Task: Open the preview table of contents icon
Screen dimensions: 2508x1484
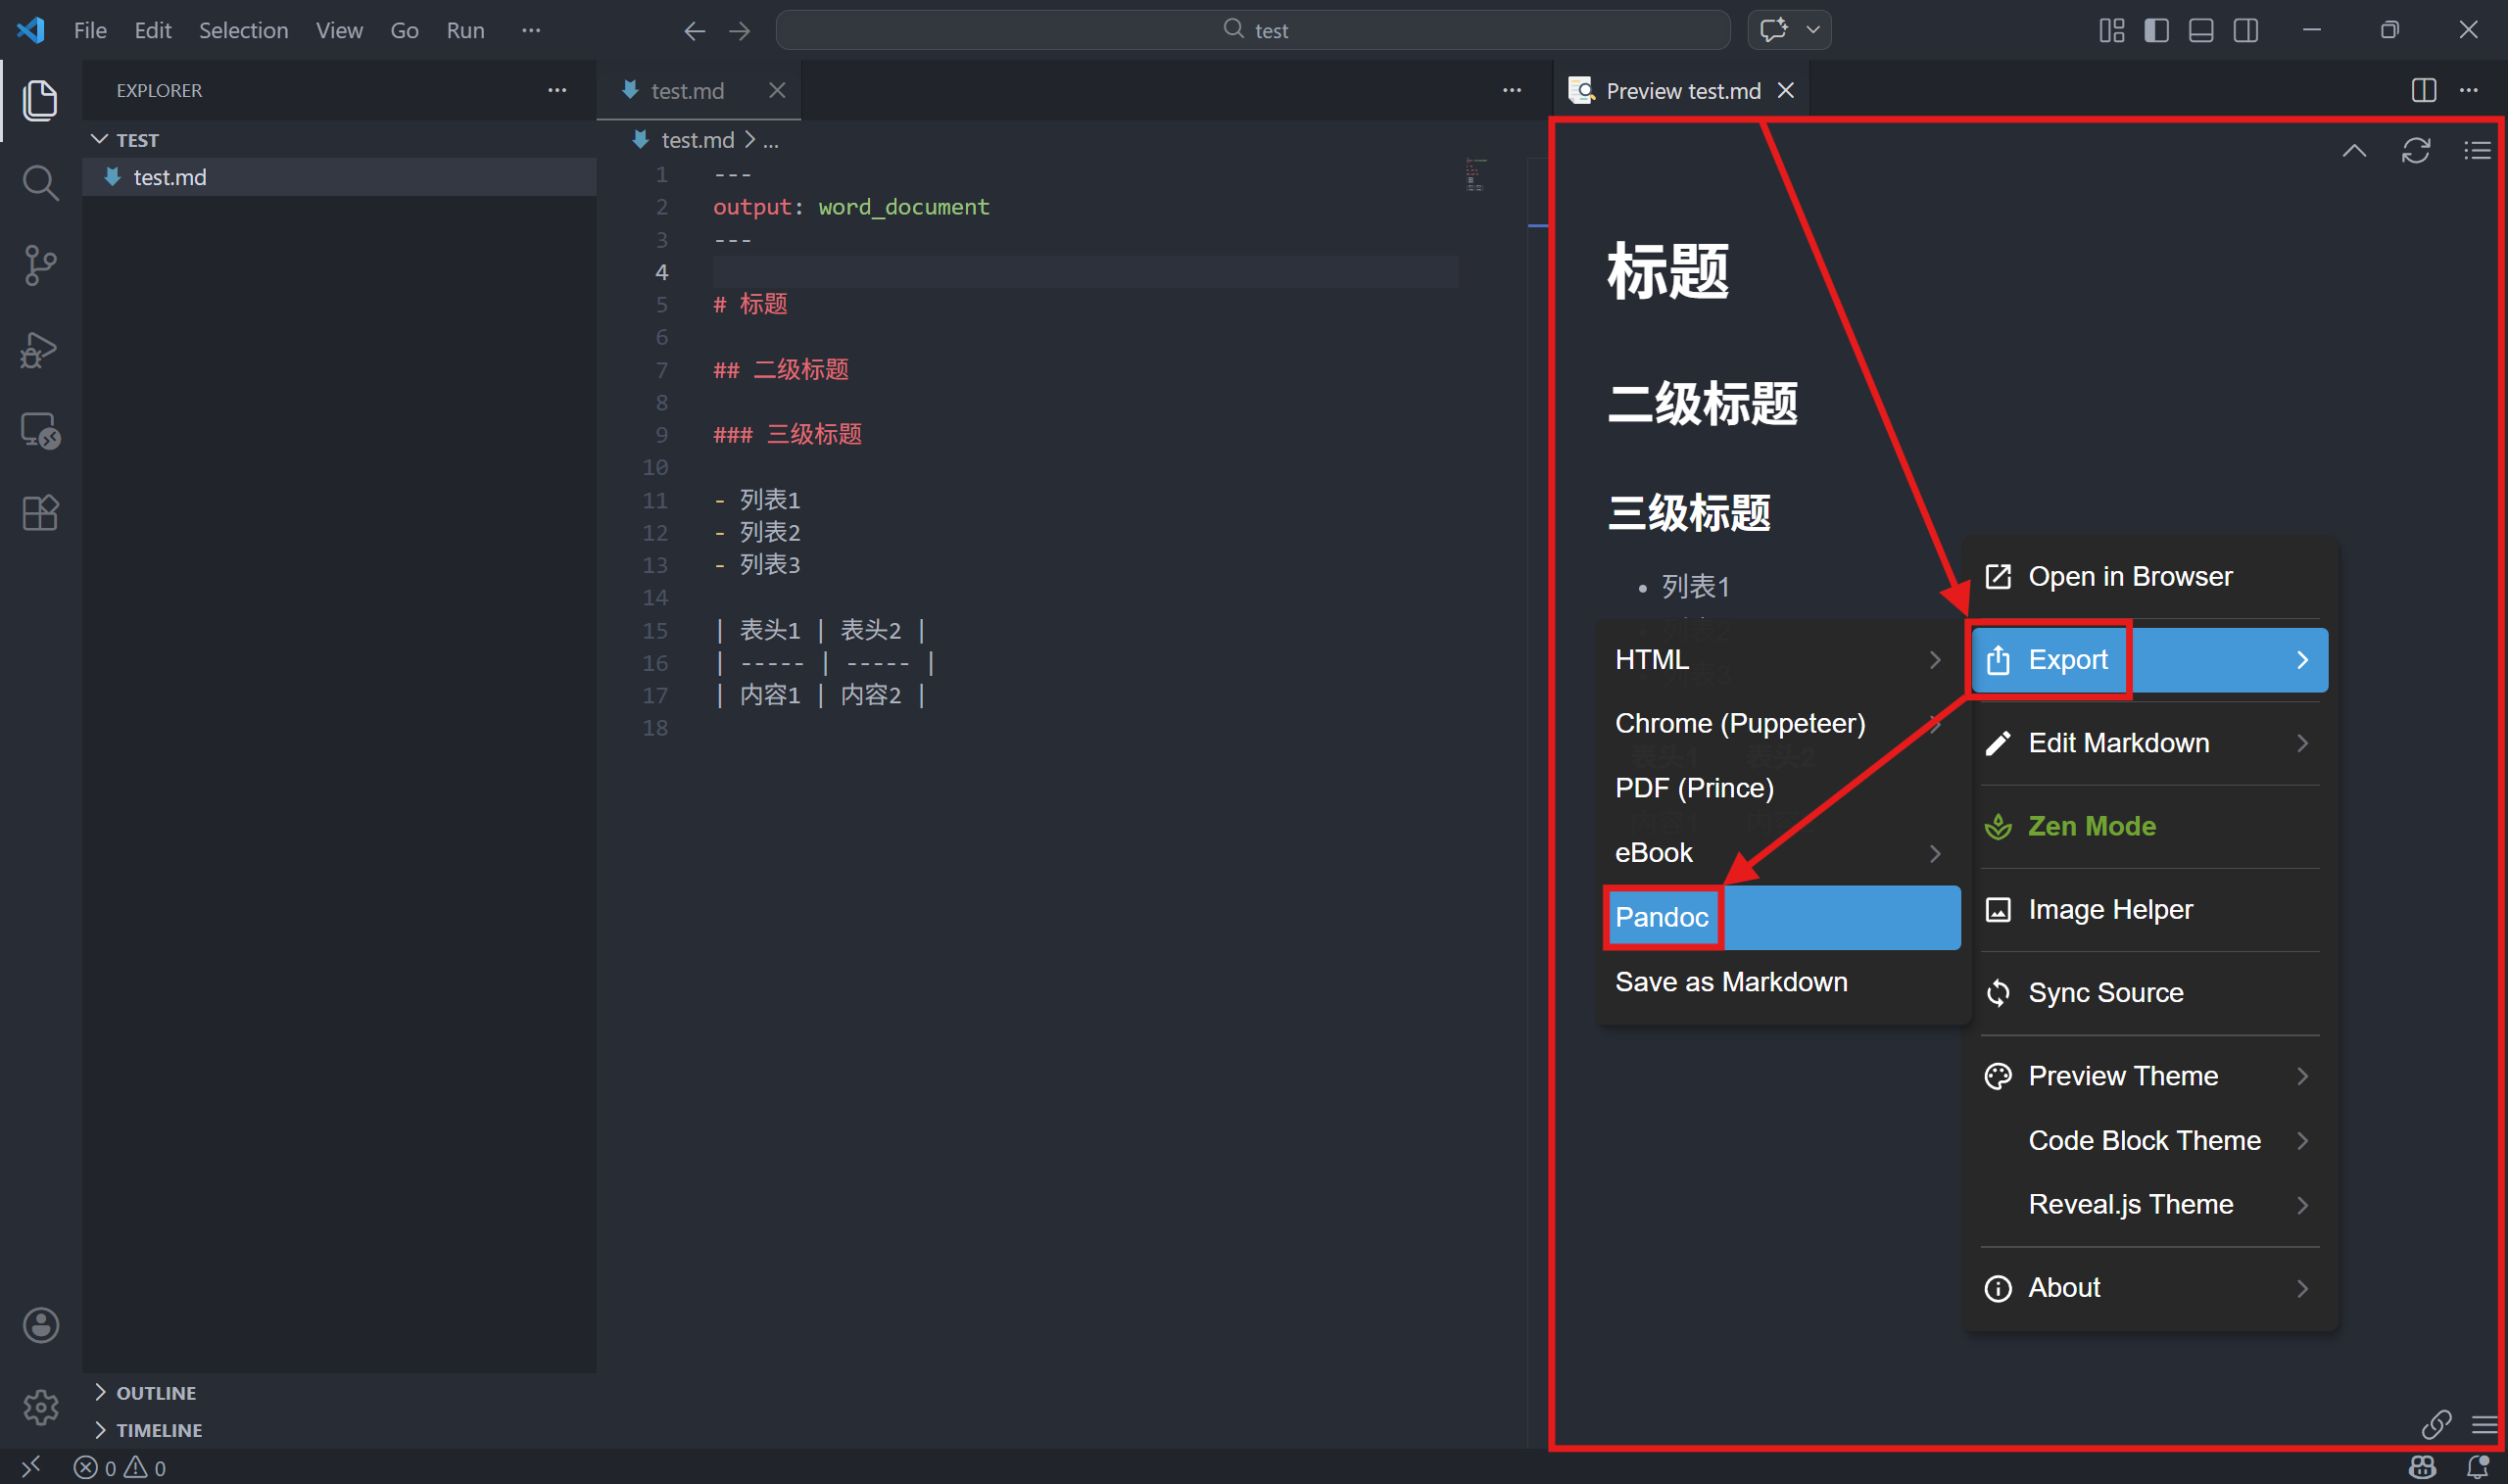Action: pos(2478,150)
